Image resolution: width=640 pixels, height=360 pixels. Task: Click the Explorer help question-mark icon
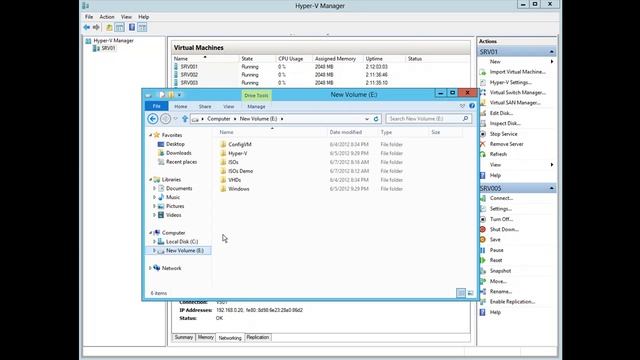[472, 106]
